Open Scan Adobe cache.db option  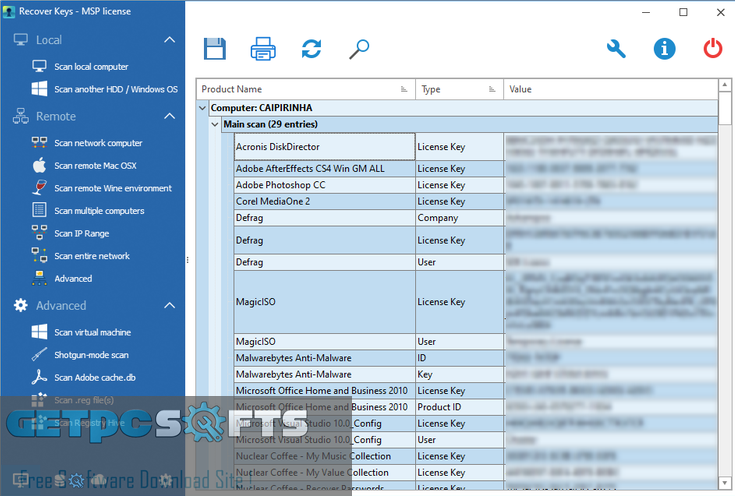point(95,377)
